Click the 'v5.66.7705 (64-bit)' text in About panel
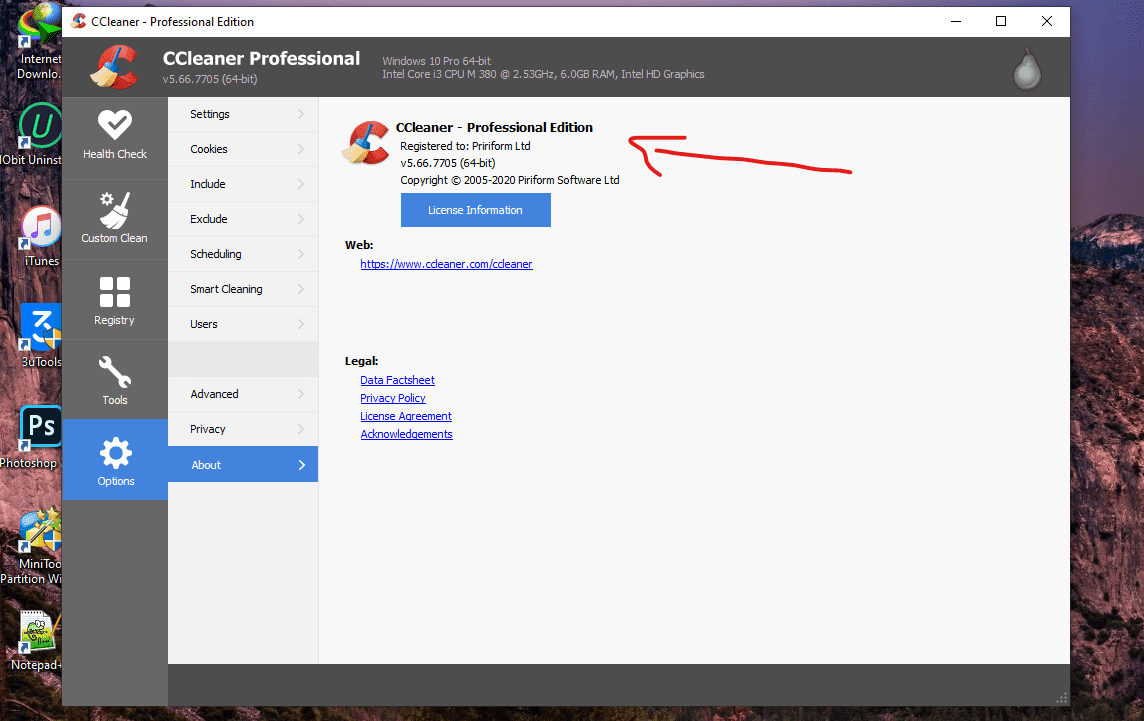This screenshot has width=1144, height=721. pyautogui.click(x=447, y=163)
